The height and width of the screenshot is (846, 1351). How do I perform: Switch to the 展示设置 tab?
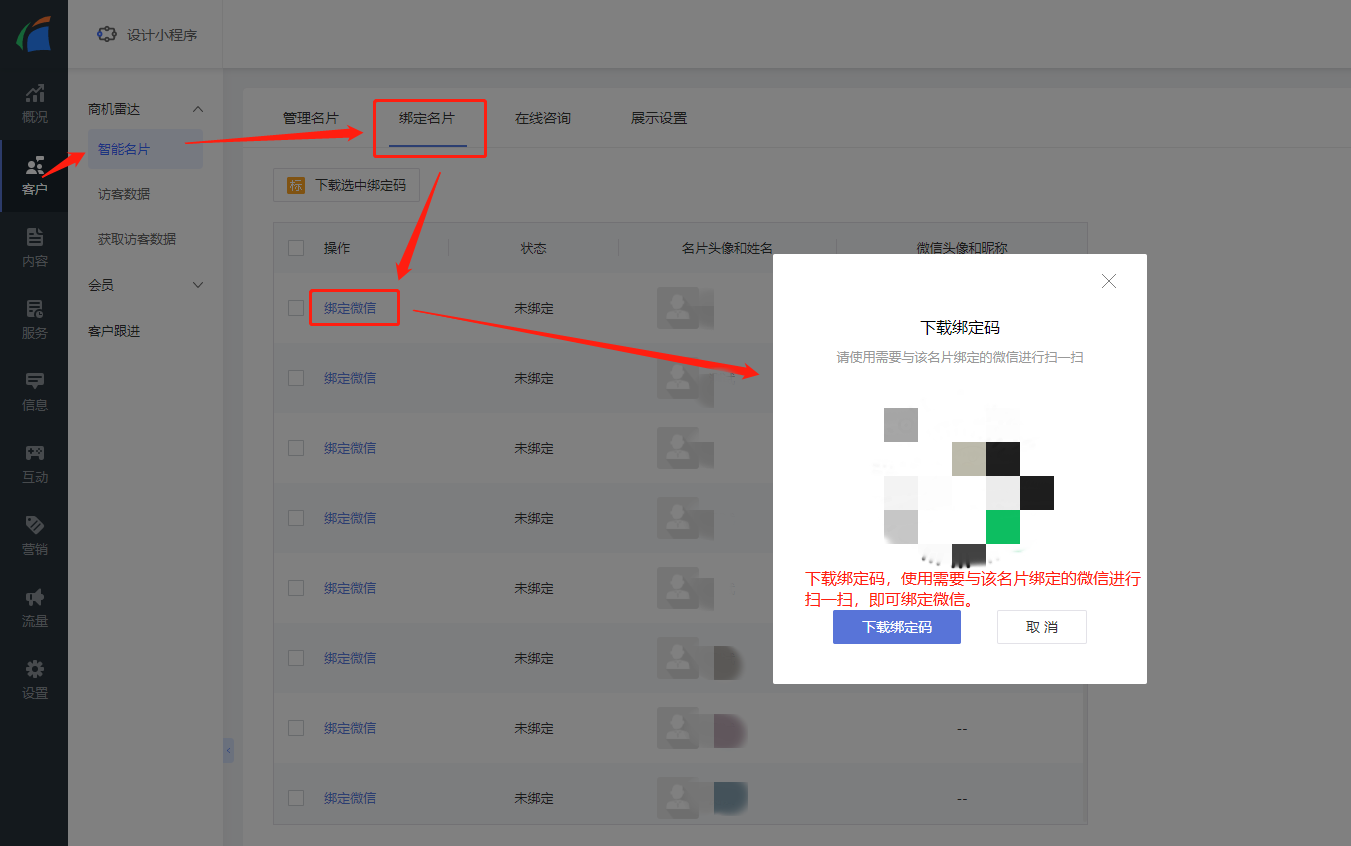[659, 118]
